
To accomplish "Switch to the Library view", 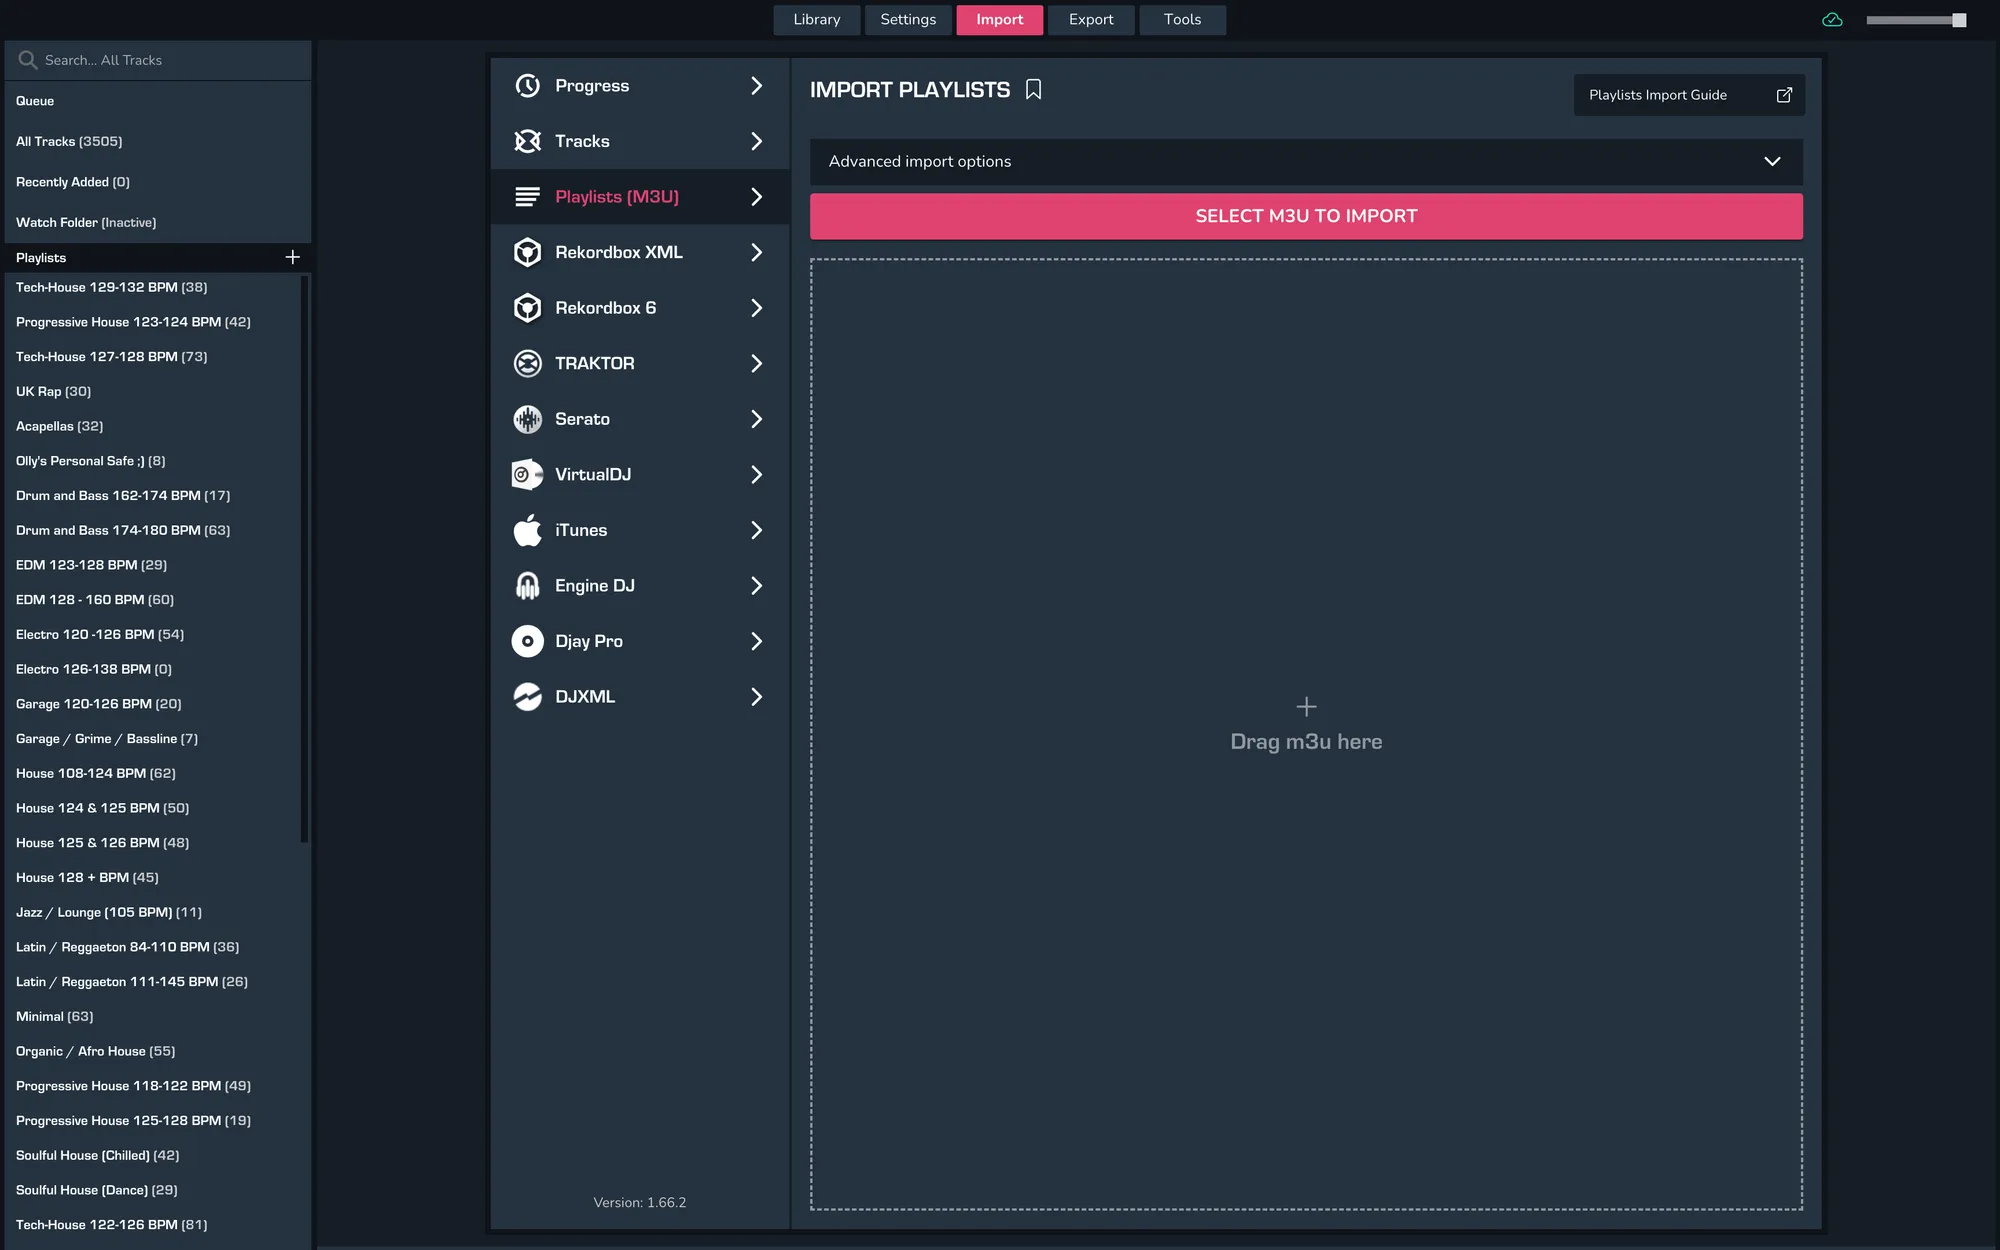I will click(x=816, y=19).
